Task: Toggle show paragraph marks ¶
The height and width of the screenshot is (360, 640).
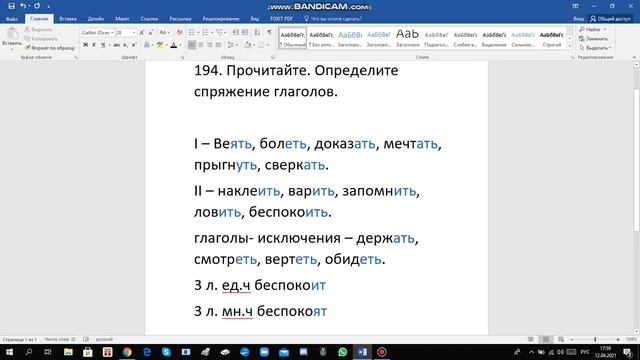Action: pyautogui.click(x=269, y=33)
